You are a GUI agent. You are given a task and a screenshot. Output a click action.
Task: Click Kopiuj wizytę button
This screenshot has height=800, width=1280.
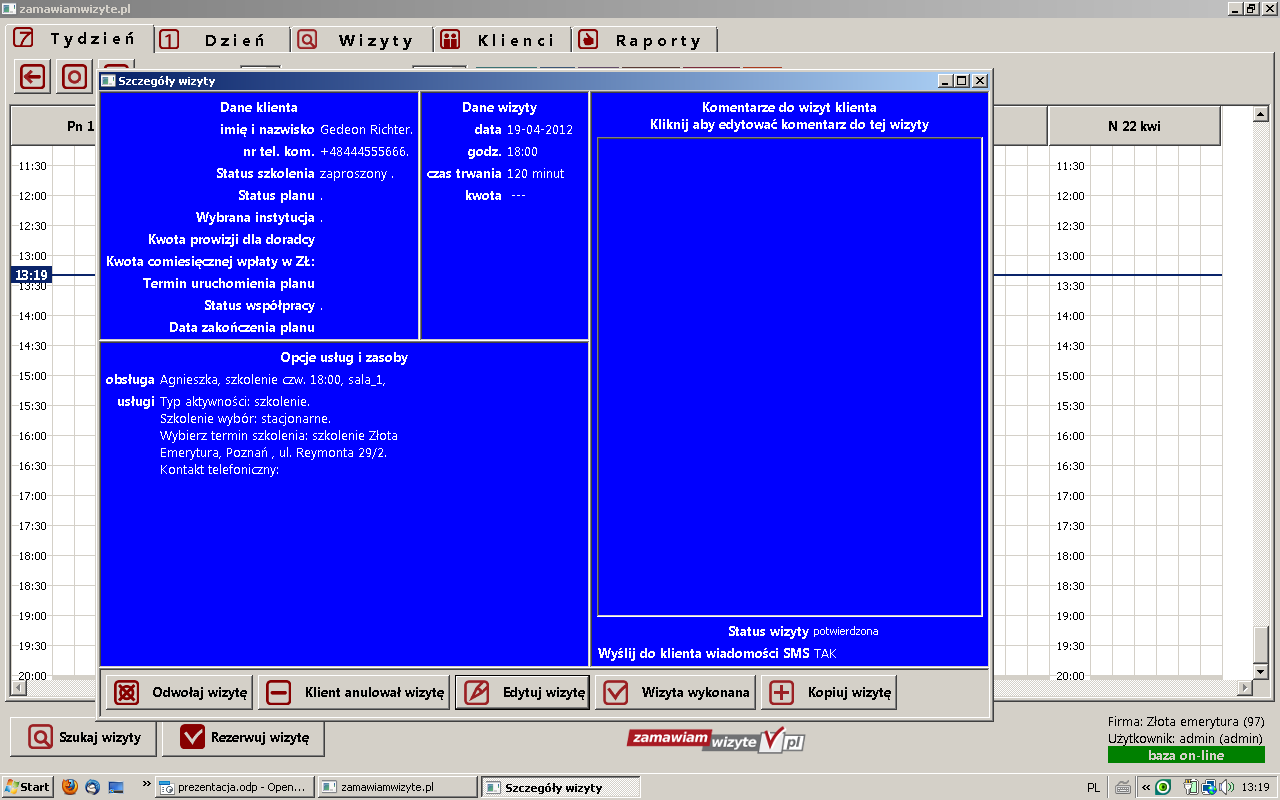tap(829, 692)
